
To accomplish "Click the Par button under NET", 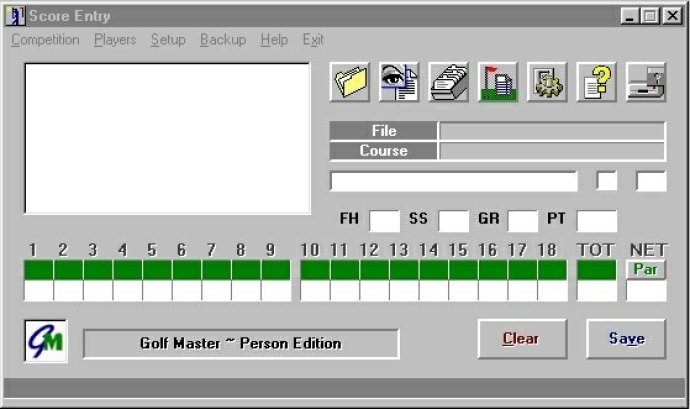I will click(646, 269).
